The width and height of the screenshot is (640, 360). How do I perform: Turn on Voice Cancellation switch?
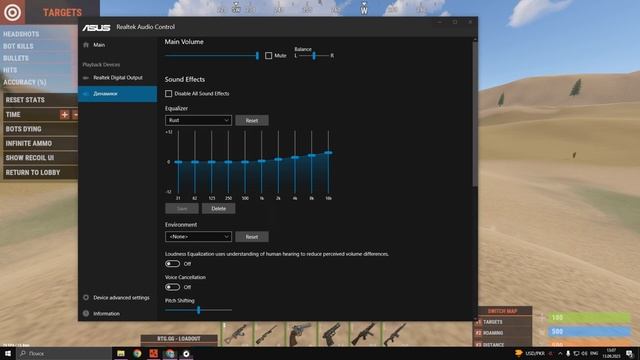tap(173, 287)
